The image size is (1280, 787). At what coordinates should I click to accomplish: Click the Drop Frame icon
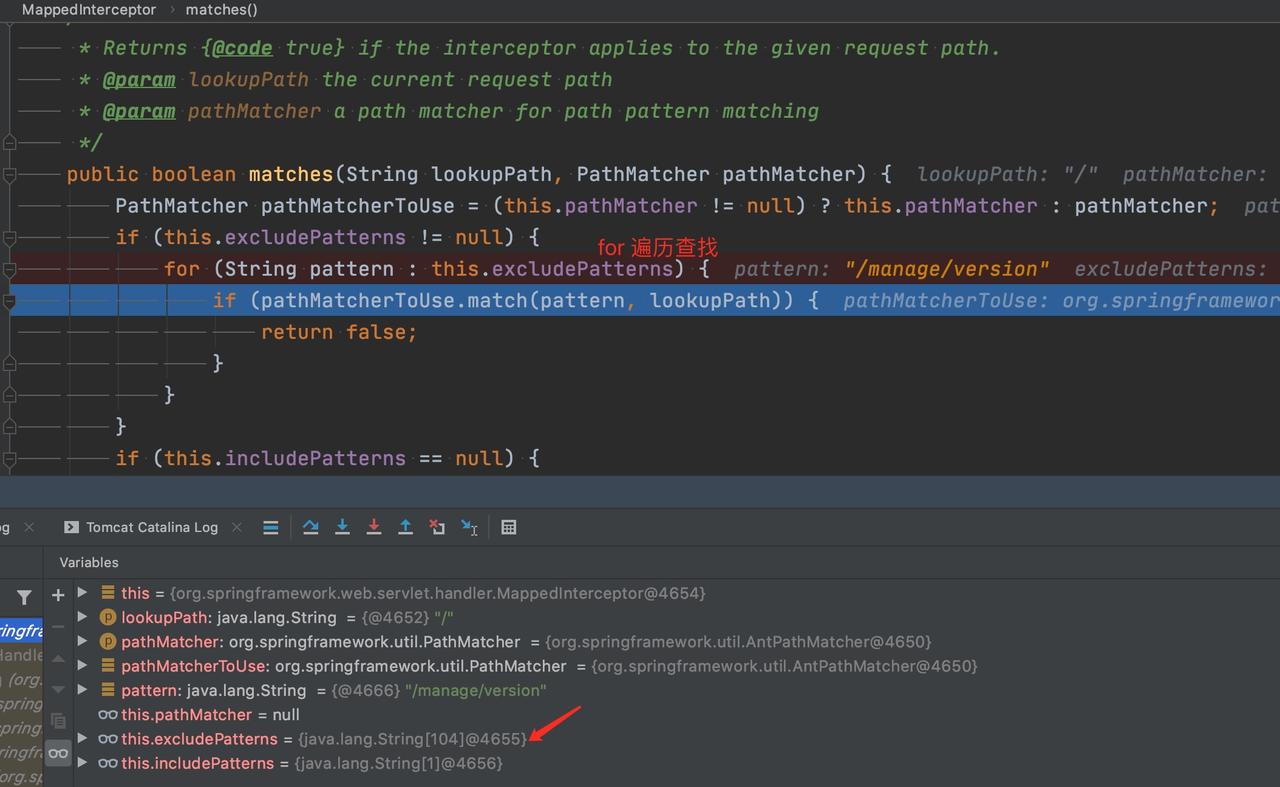(x=437, y=527)
